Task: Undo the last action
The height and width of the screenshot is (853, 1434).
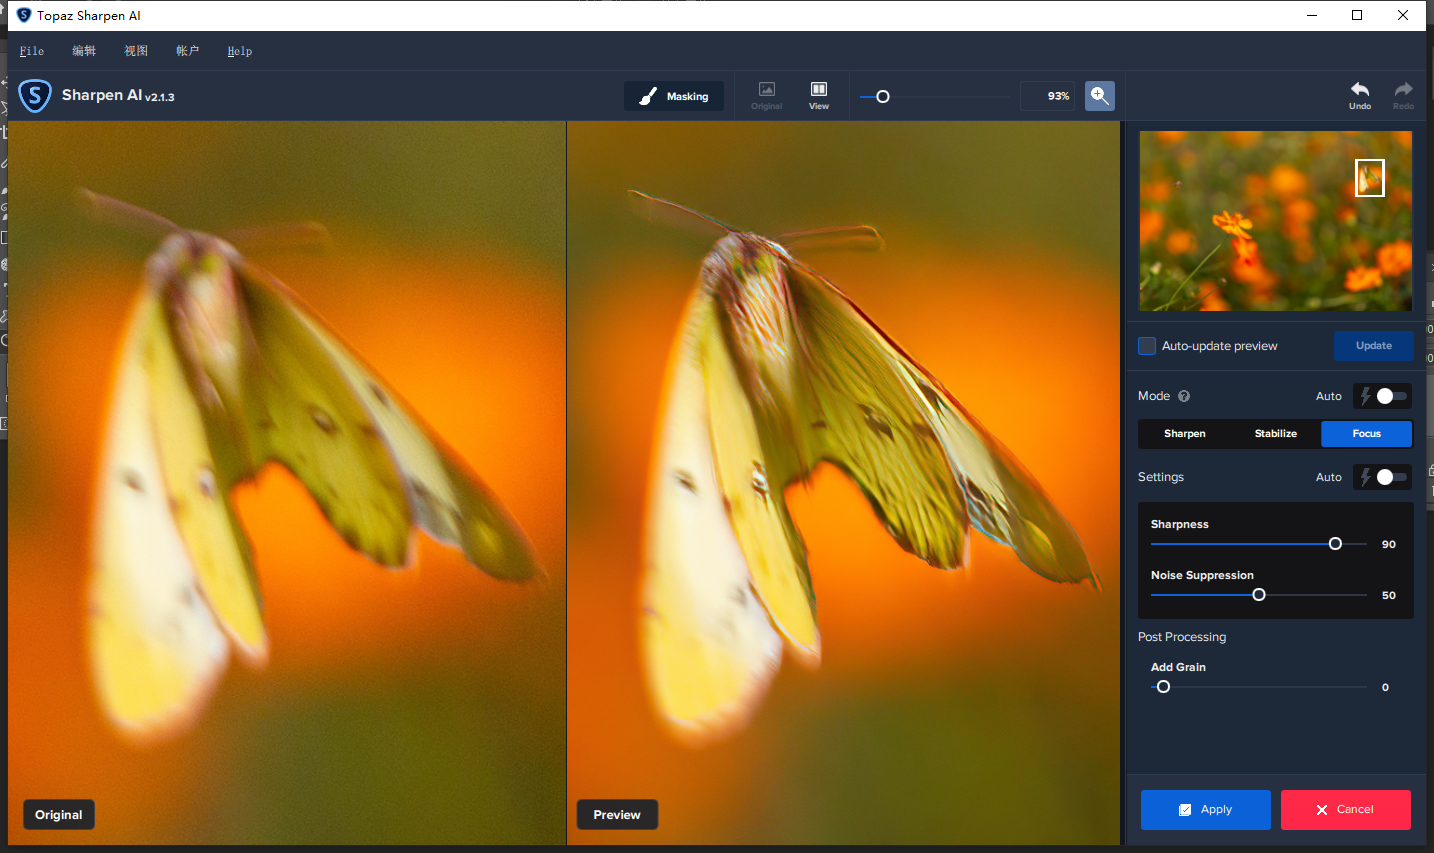Action: click(1360, 96)
